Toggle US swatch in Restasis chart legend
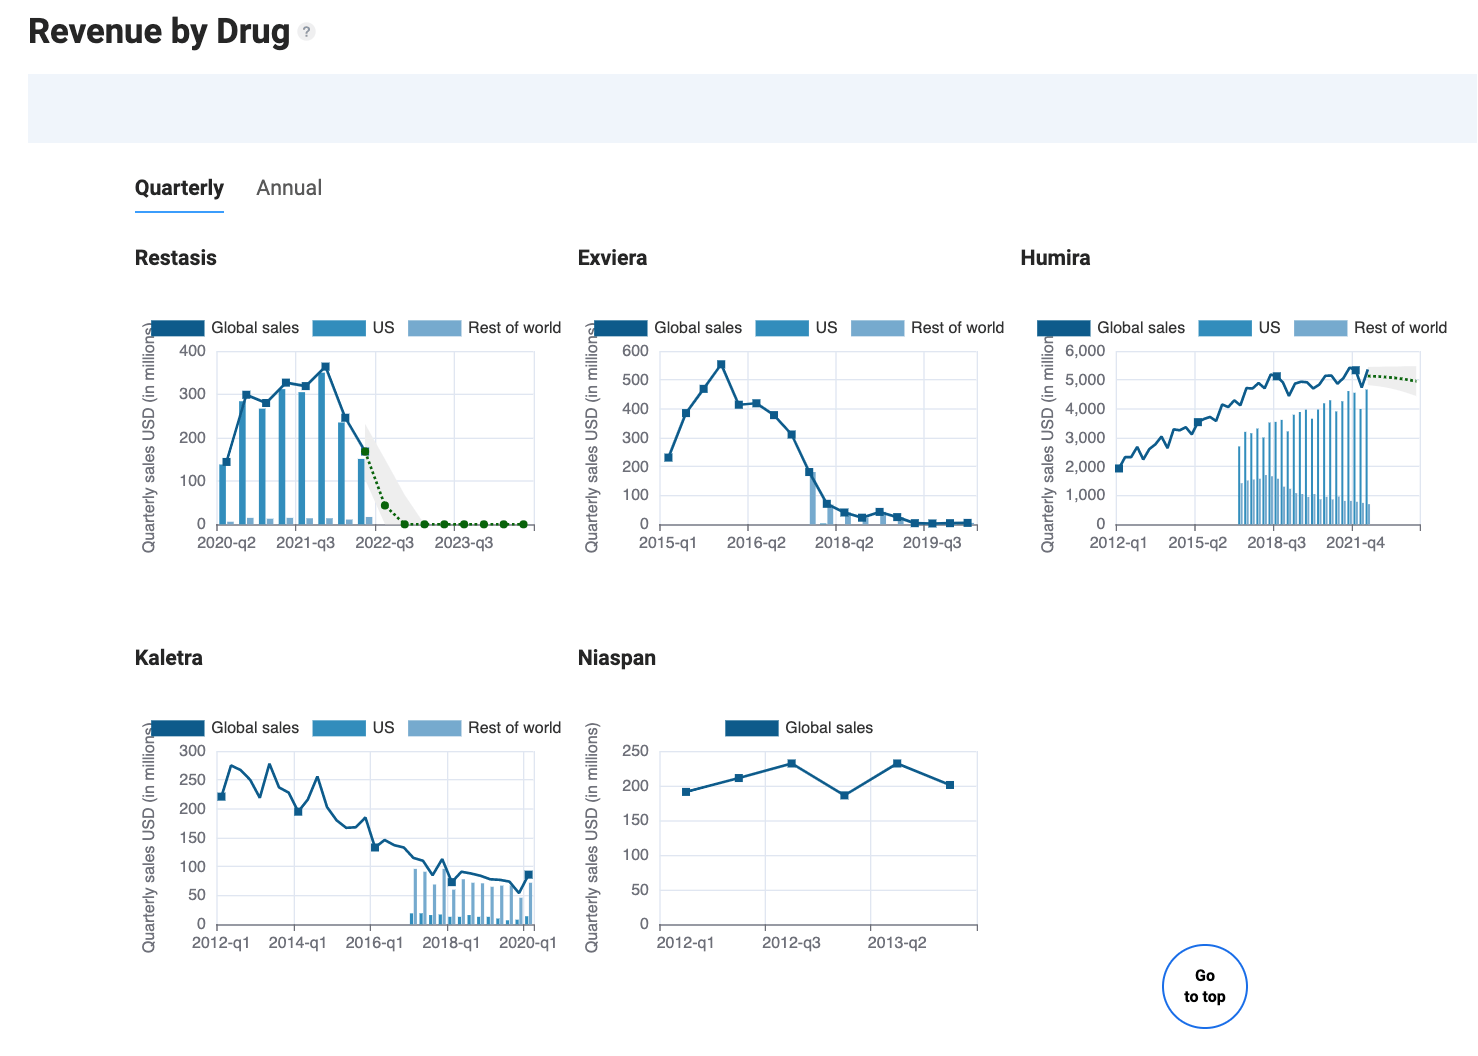Screen dimensions: 1478x1056 [339, 328]
